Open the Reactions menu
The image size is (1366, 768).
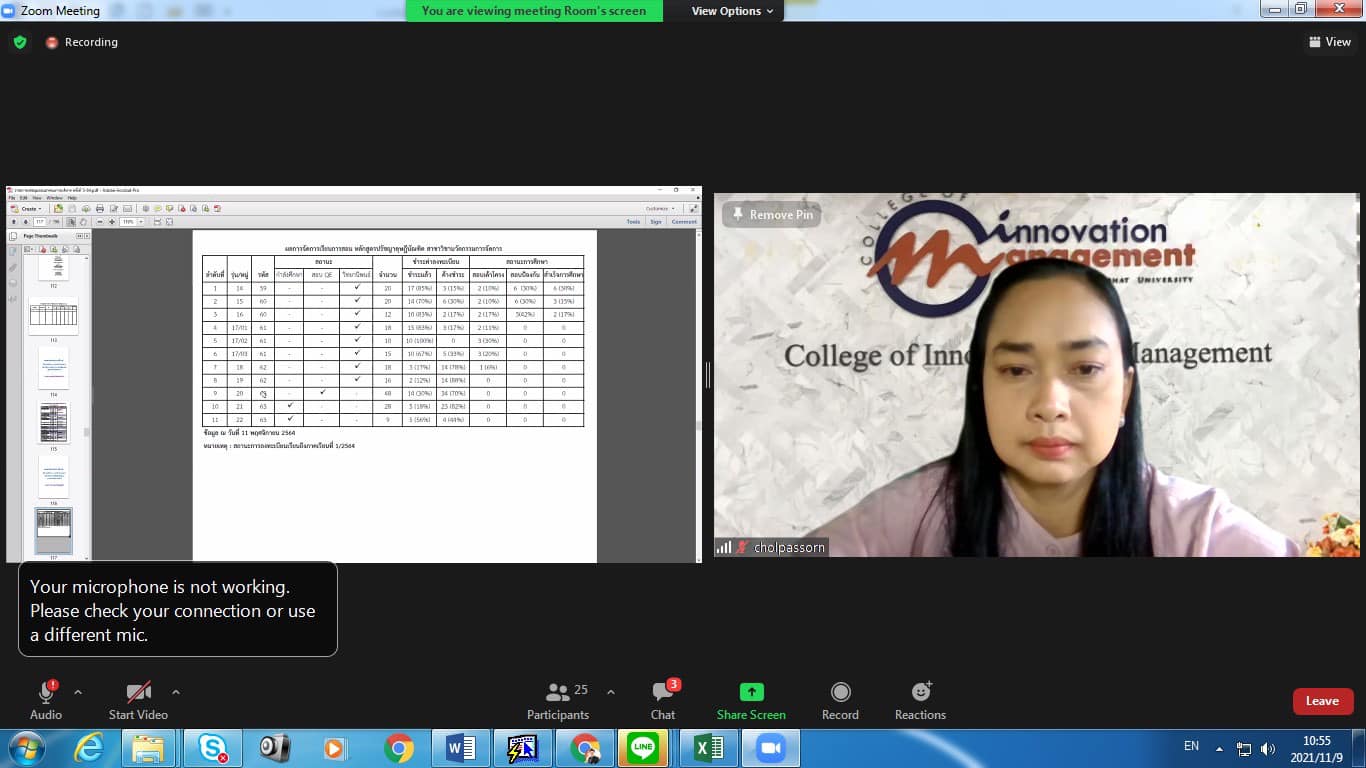(x=920, y=700)
